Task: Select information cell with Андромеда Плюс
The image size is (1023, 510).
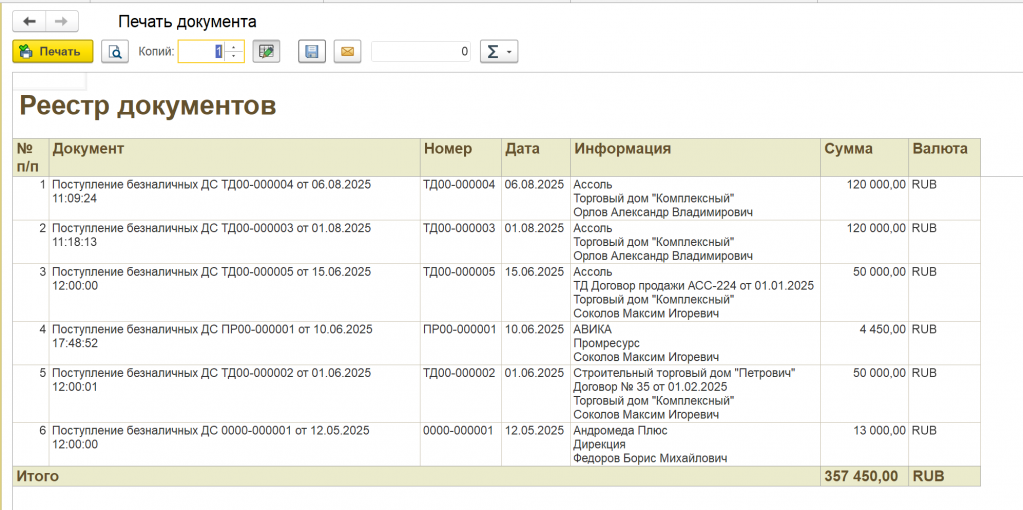Action: coord(695,444)
